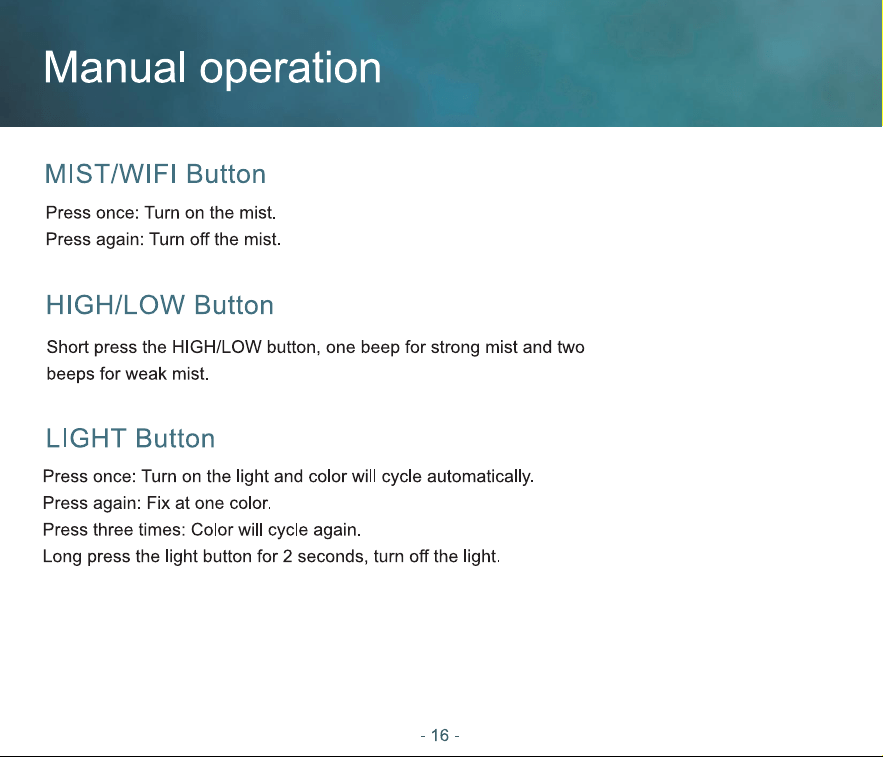This screenshot has width=883, height=757.
Task: Click 'Press three times: Color will cycle again.'
Action: pos(202,530)
